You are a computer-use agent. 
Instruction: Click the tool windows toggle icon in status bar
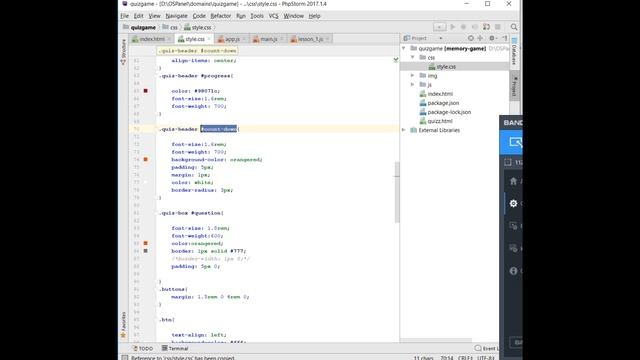point(124,358)
